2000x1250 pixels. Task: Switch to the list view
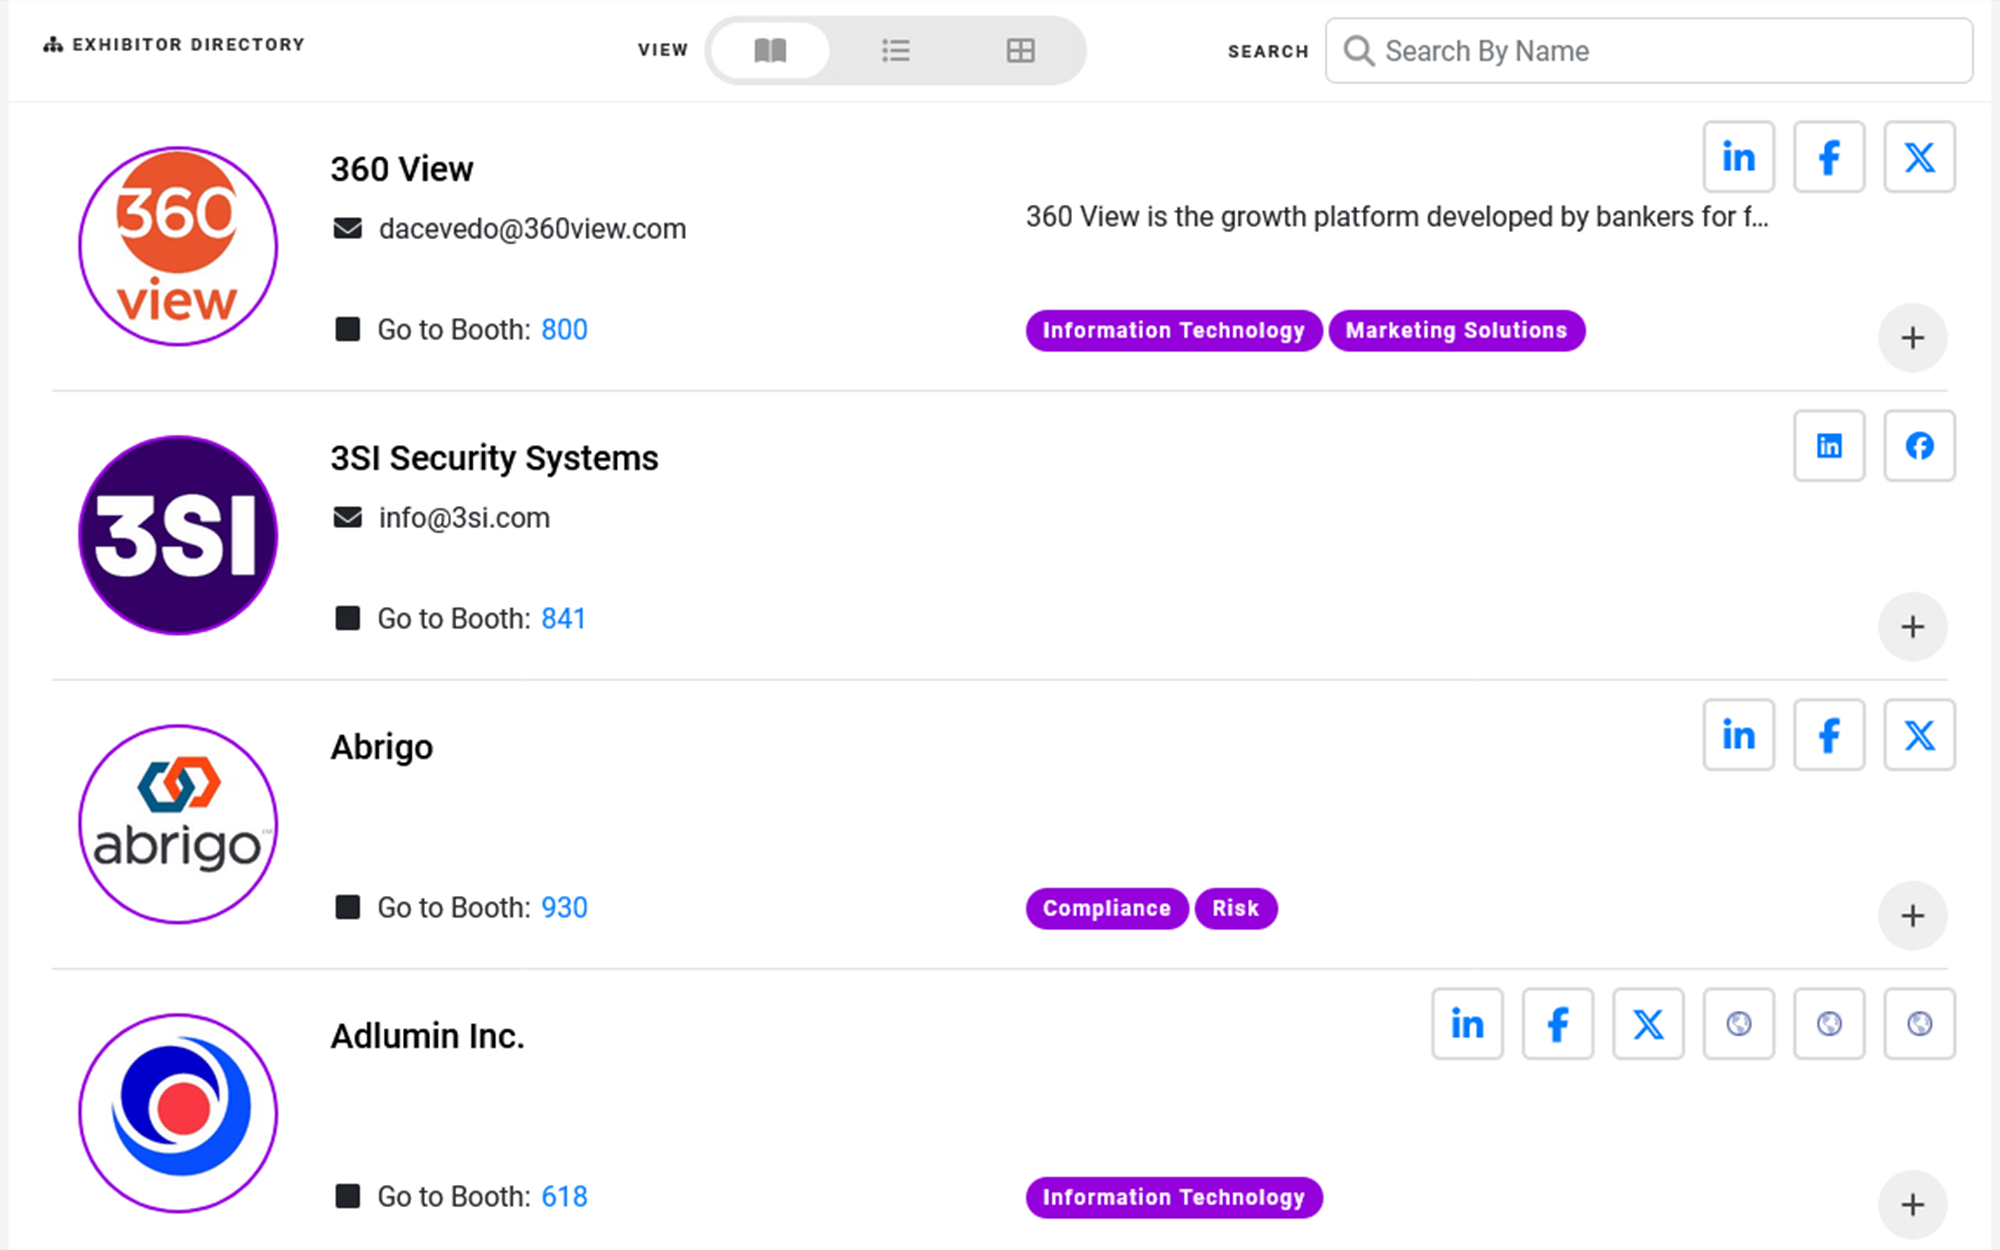pos(895,50)
